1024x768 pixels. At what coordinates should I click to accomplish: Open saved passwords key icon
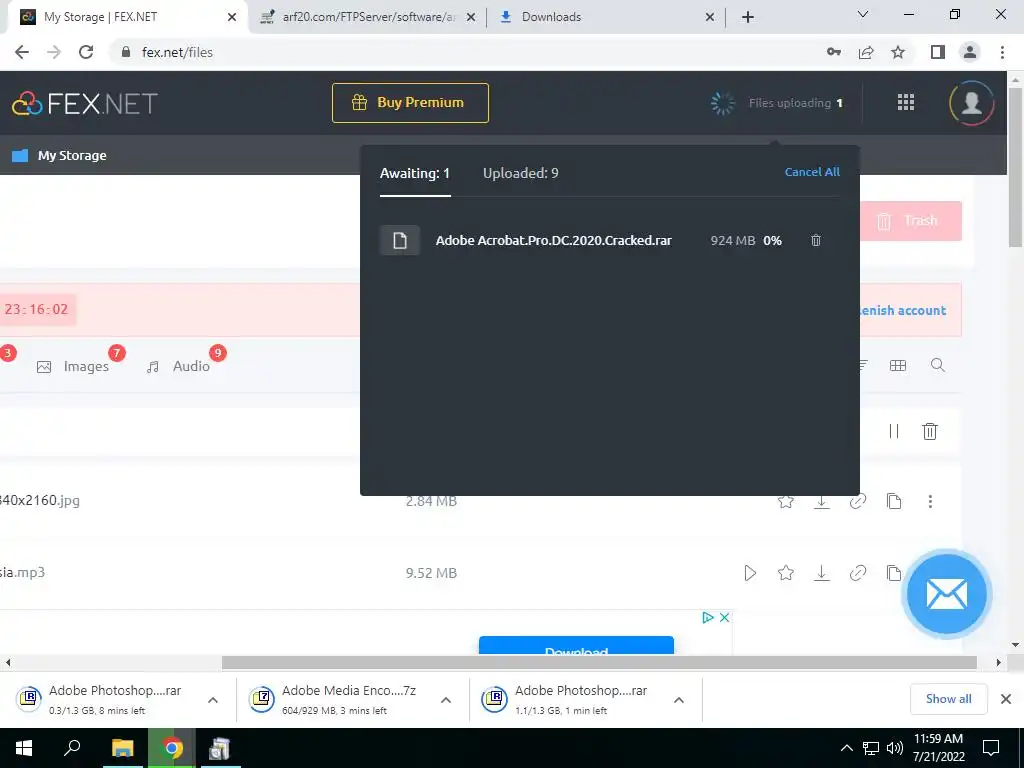click(834, 52)
